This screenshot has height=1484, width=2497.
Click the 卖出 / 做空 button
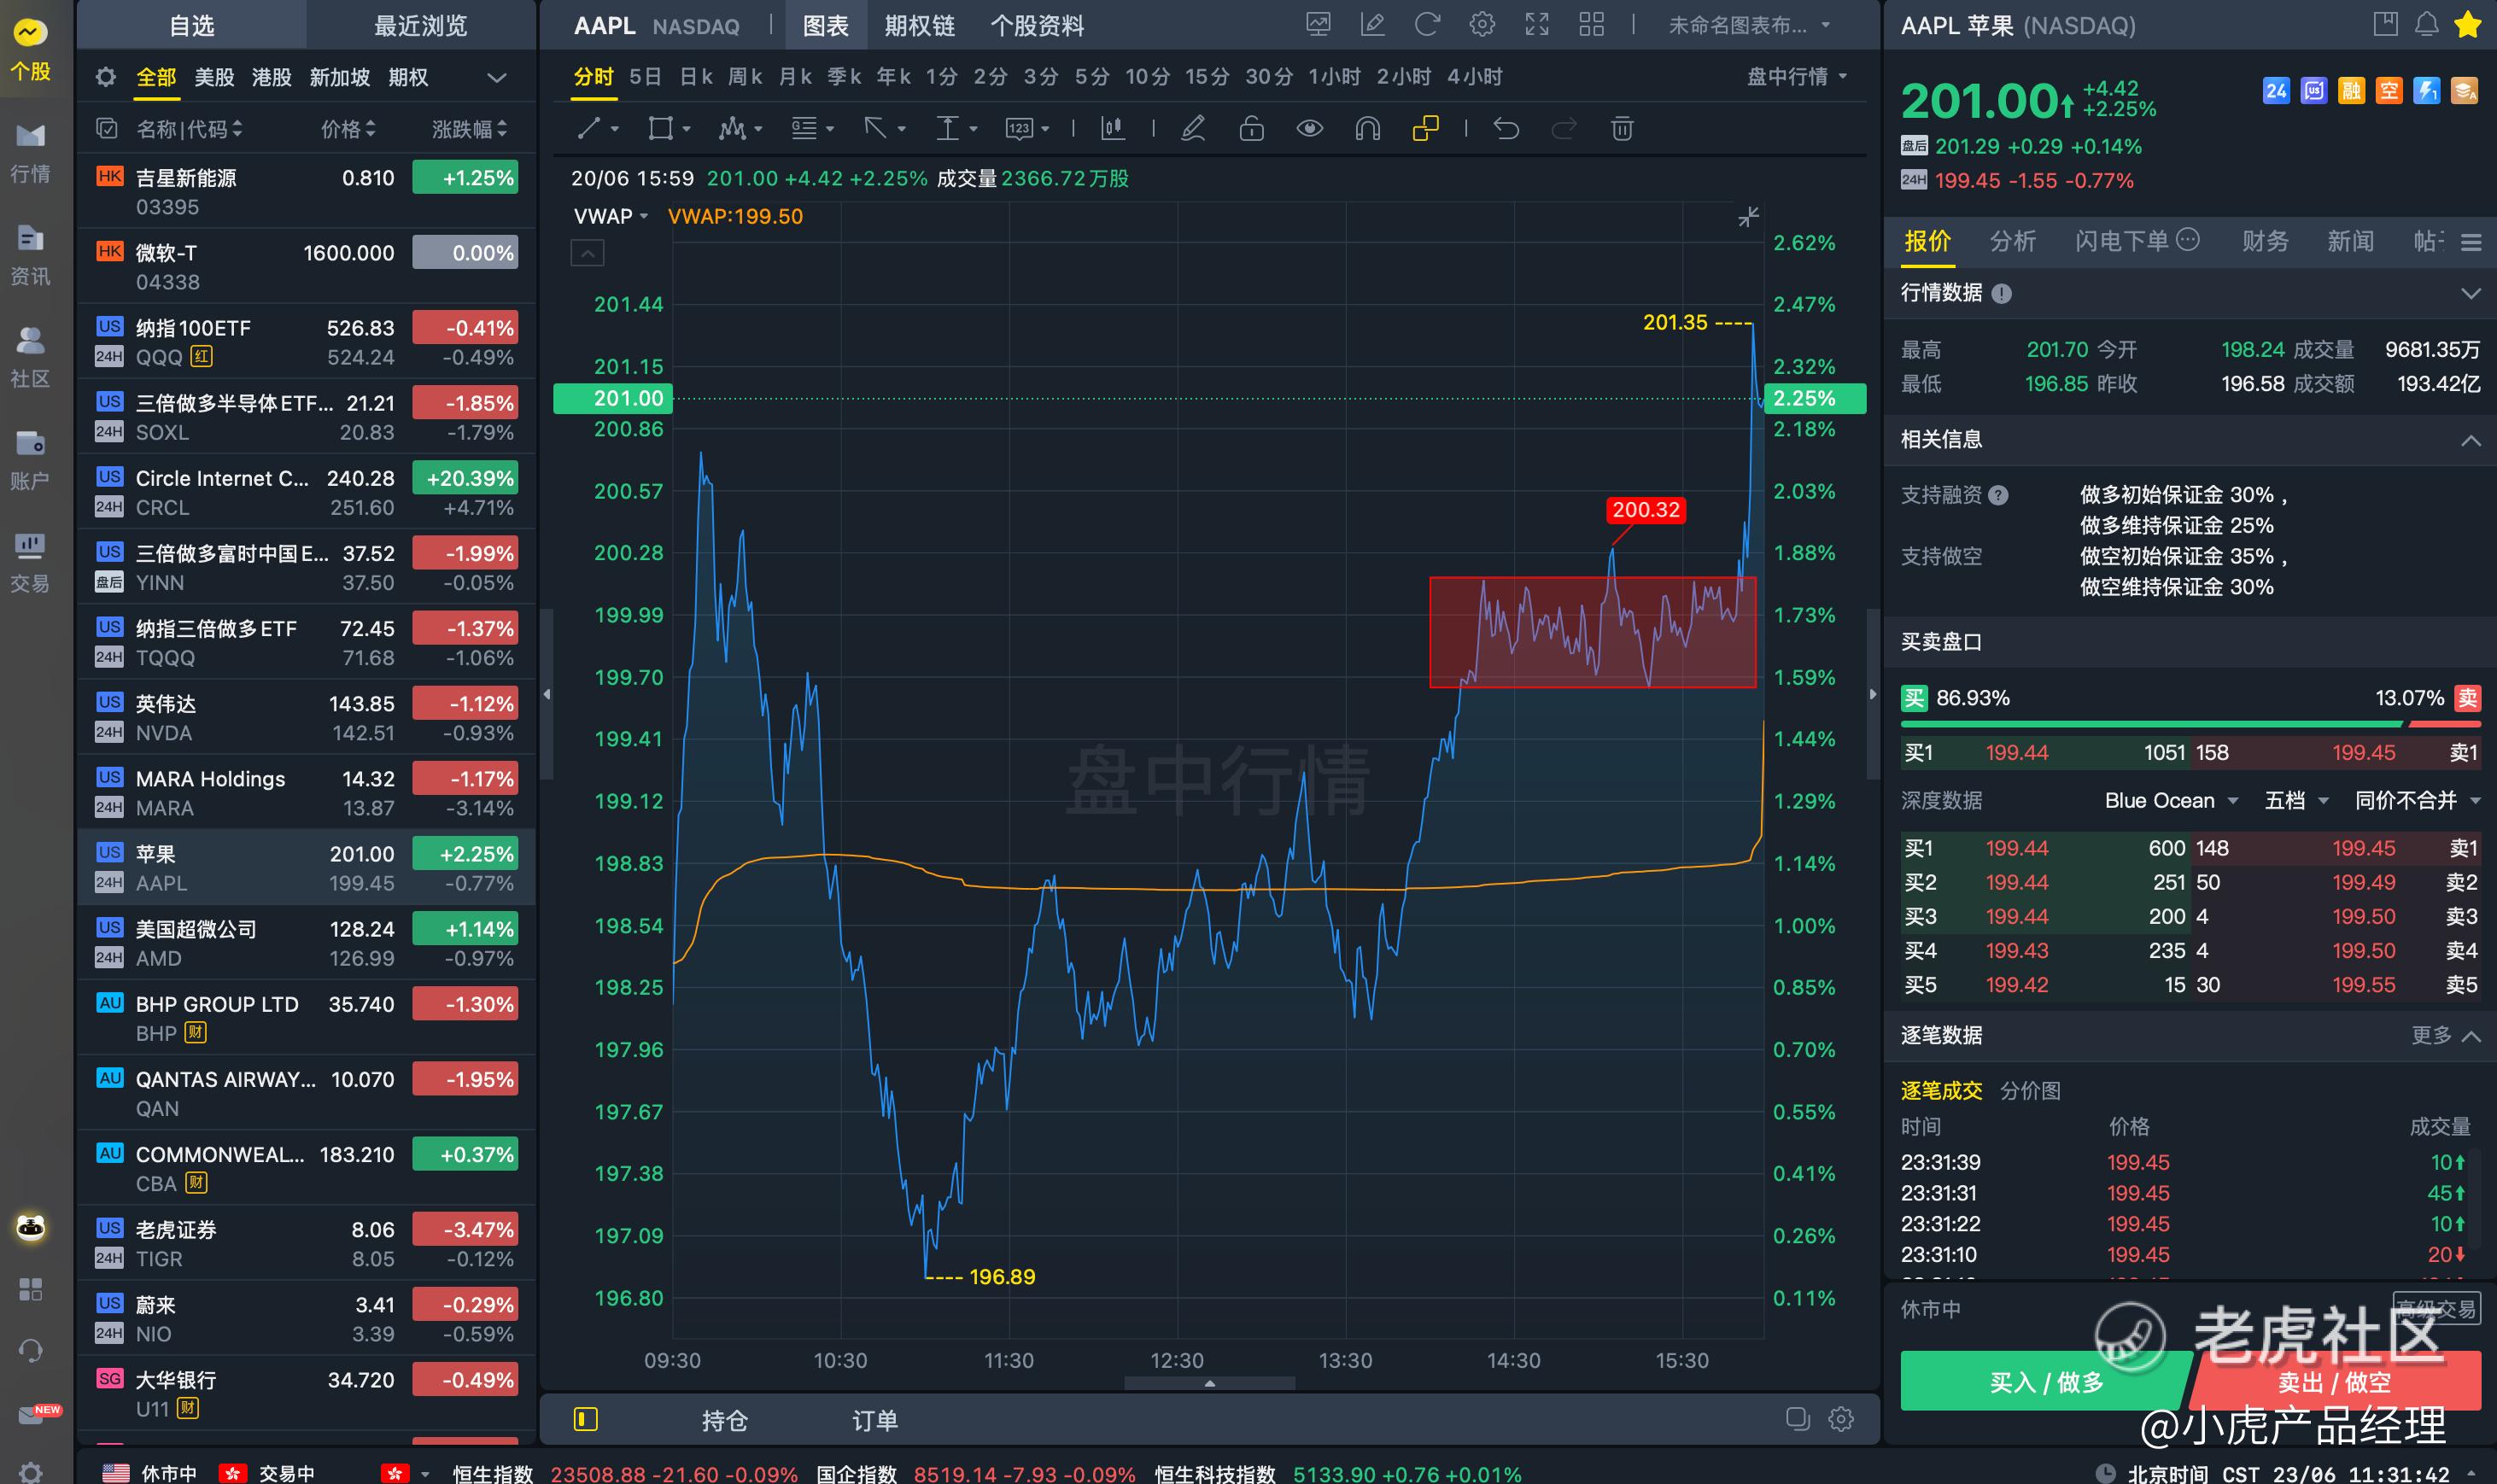coord(2336,1381)
